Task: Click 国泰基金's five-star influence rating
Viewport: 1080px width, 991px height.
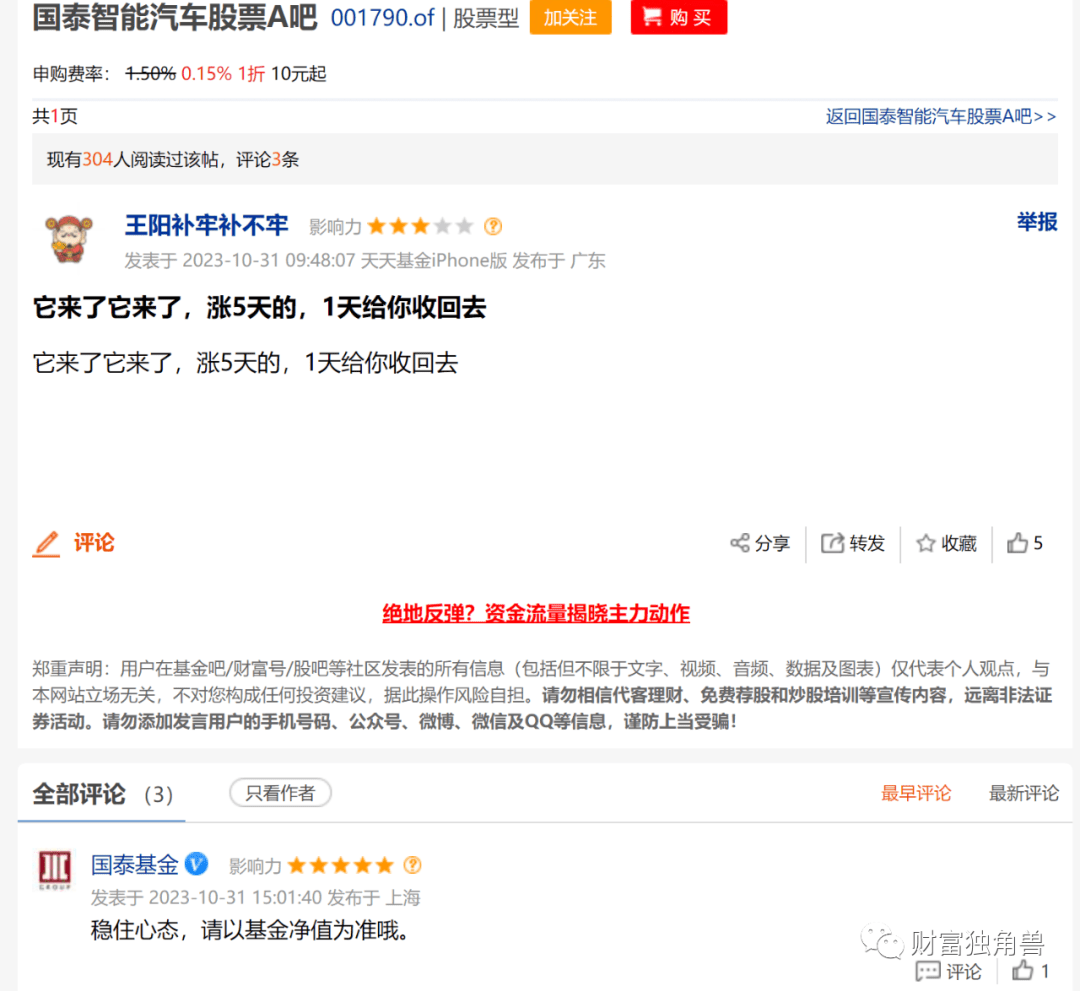Action: [341, 865]
